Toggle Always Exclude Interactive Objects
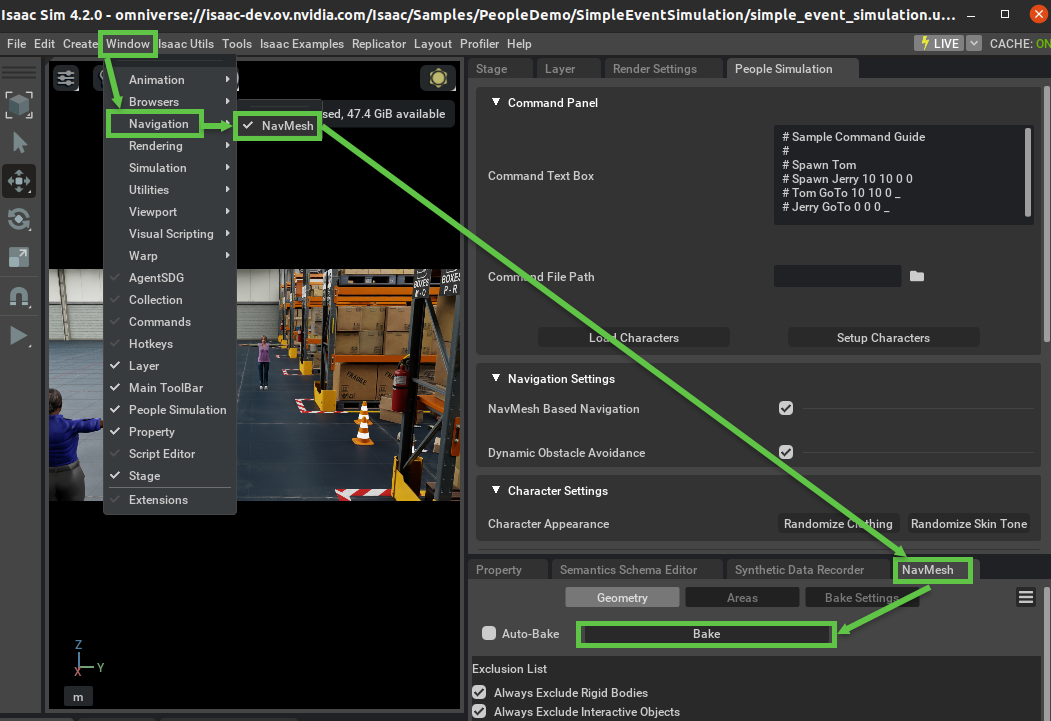This screenshot has width=1051, height=721. pyautogui.click(x=479, y=712)
